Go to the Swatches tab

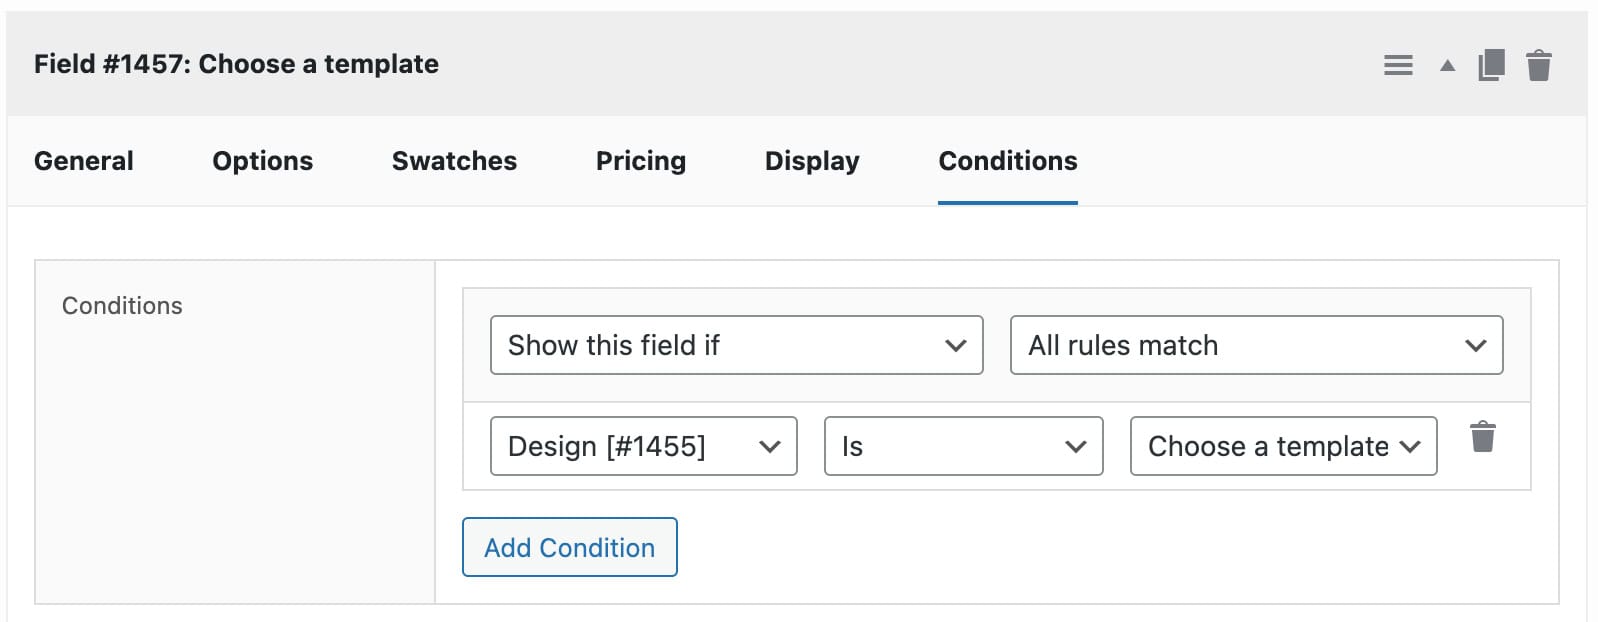454,161
